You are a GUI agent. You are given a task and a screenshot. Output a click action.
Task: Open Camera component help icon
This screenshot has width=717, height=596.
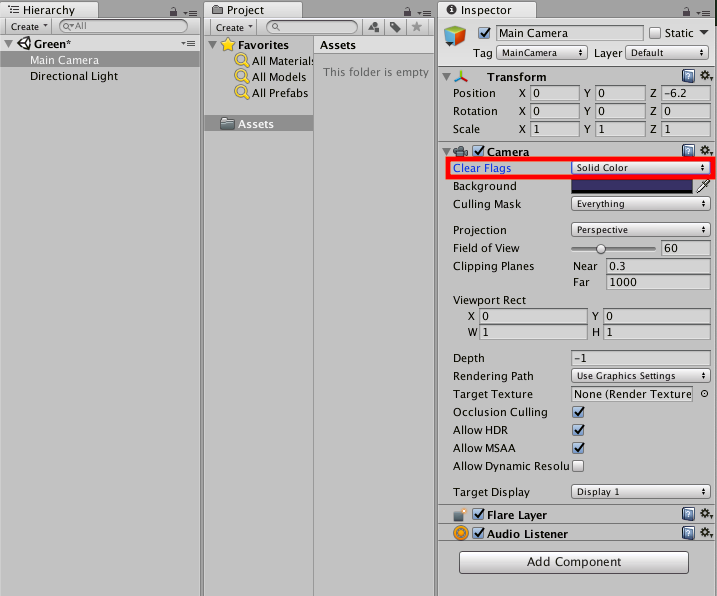click(x=688, y=150)
